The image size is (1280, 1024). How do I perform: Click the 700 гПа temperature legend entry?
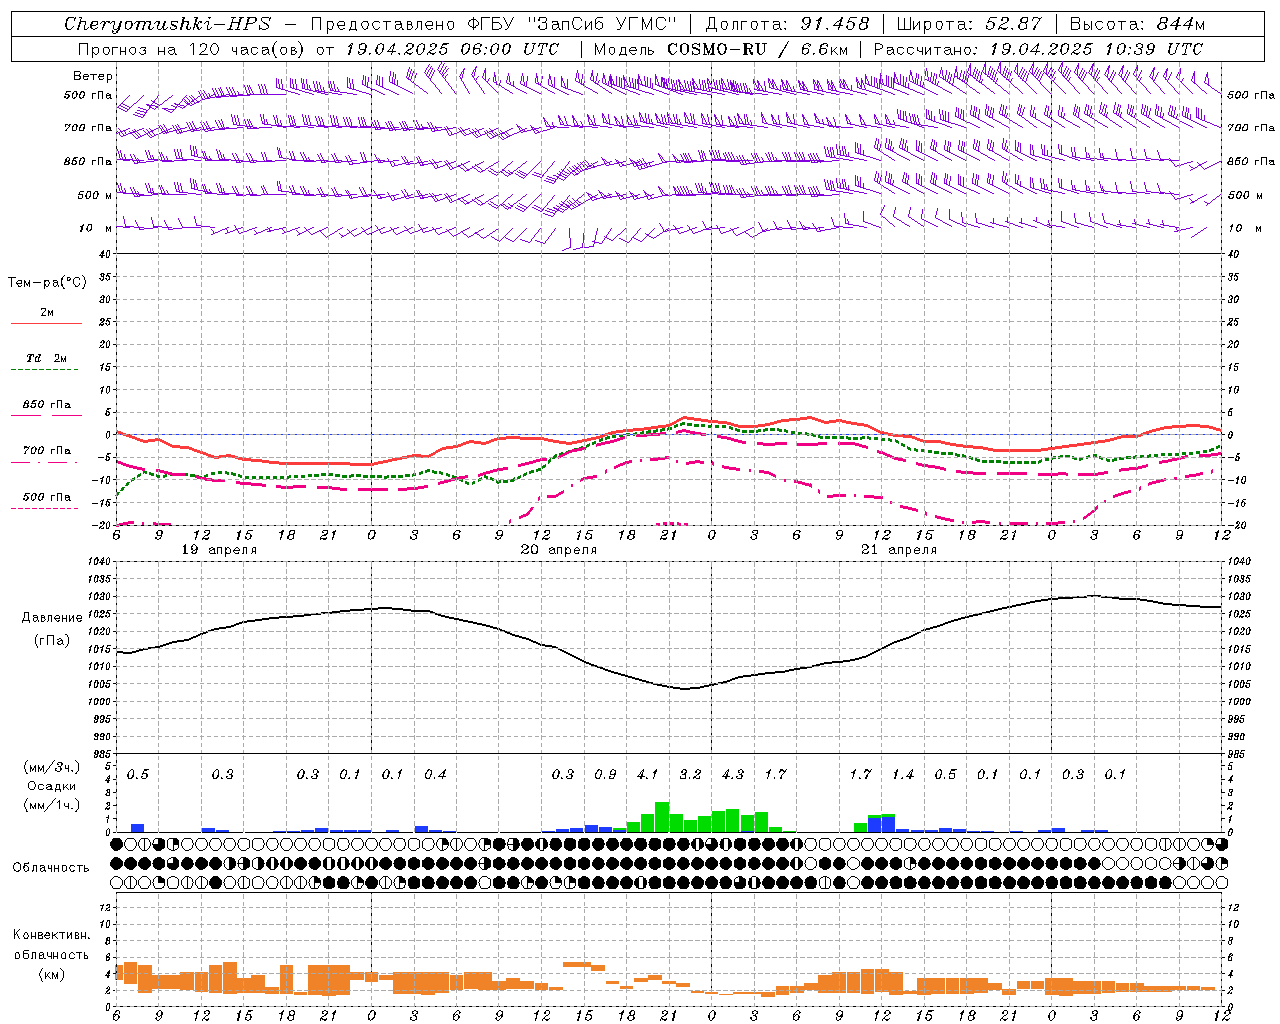click(47, 451)
